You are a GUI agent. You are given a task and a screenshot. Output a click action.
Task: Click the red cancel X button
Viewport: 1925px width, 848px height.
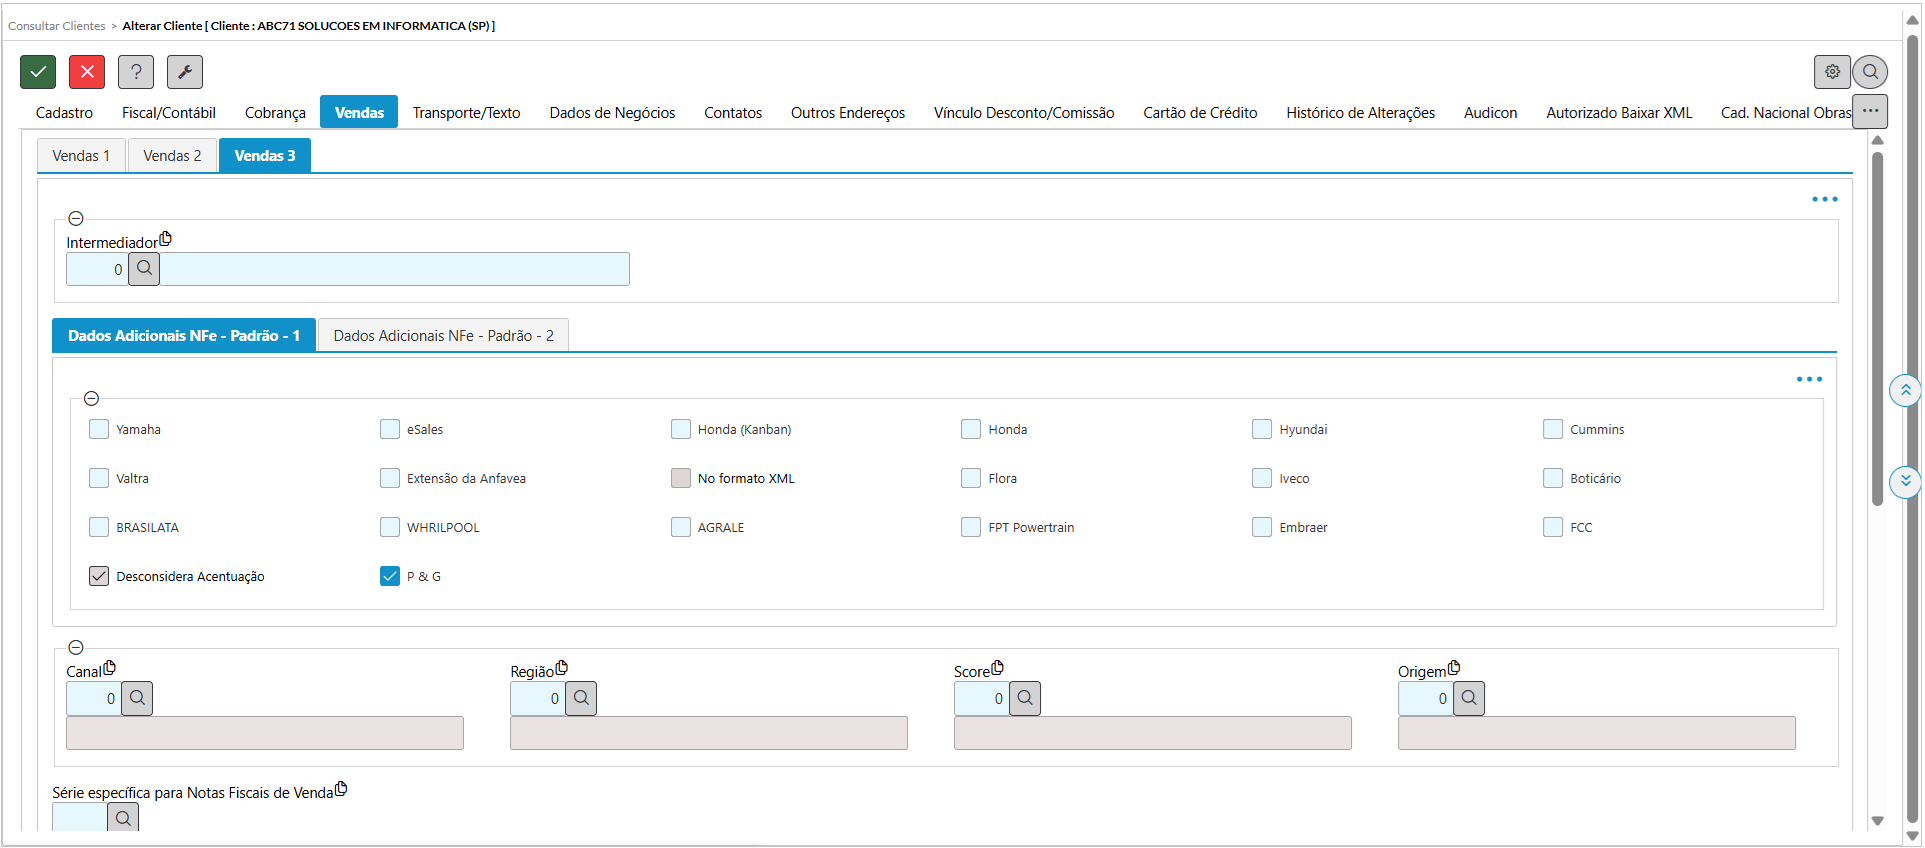pyautogui.click(x=87, y=72)
